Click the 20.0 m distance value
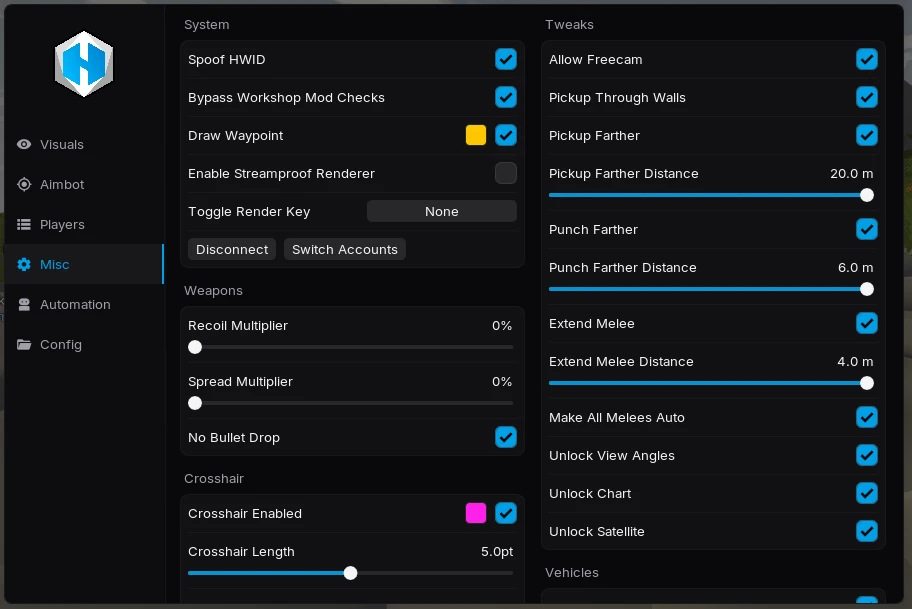The height and width of the screenshot is (609, 912). [852, 173]
